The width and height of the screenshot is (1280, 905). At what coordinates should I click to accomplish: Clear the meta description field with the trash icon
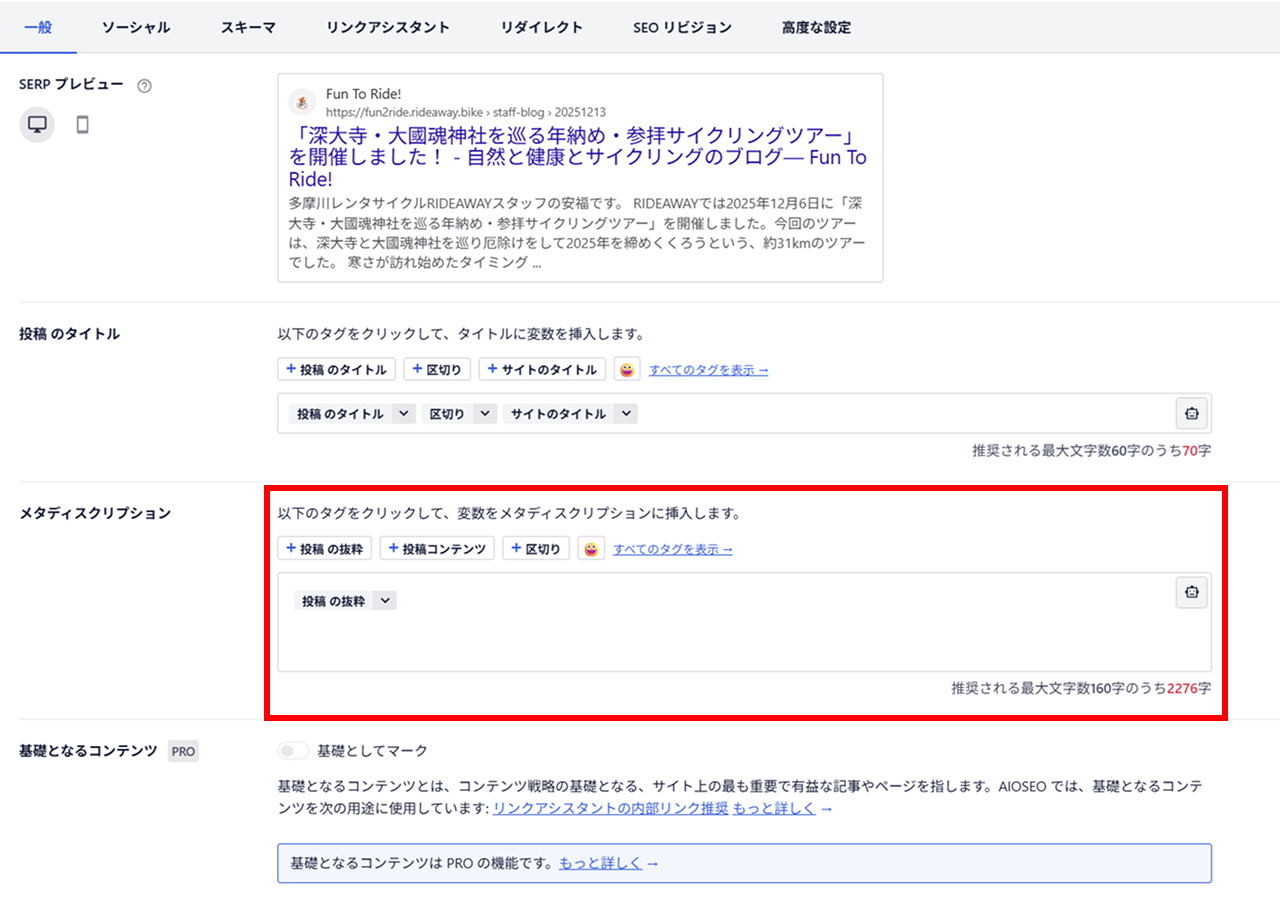tap(1191, 592)
